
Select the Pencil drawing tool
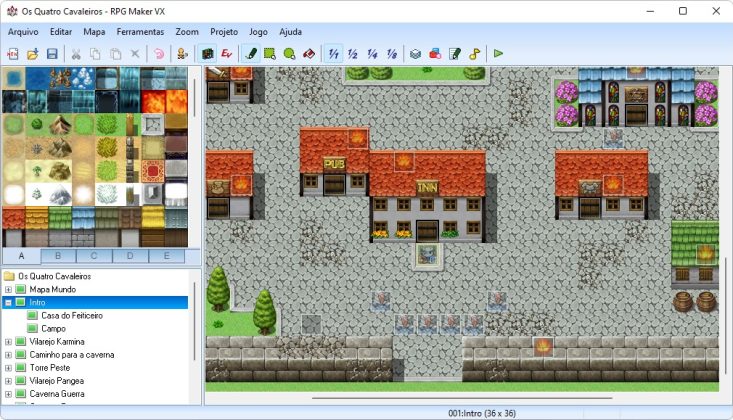pos(251,54)
